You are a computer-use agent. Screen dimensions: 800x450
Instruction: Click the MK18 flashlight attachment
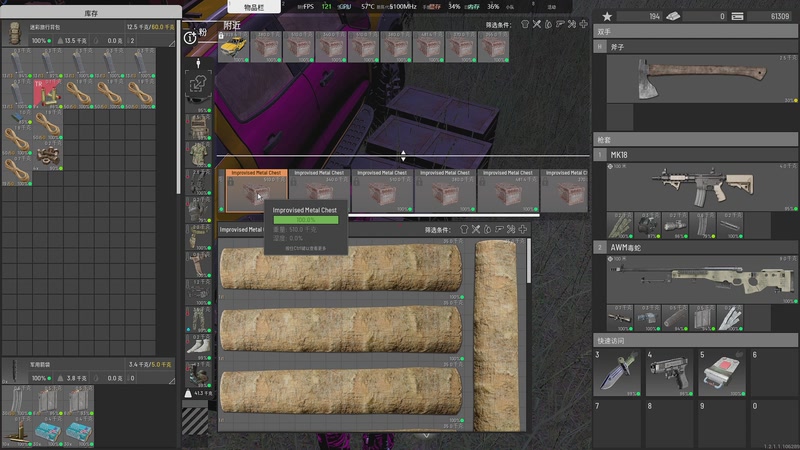coord(675,226)
